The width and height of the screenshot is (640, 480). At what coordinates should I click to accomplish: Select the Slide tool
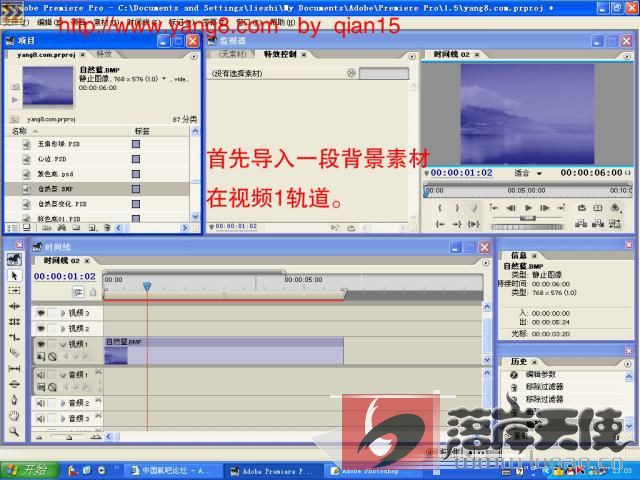pos(14,384)
